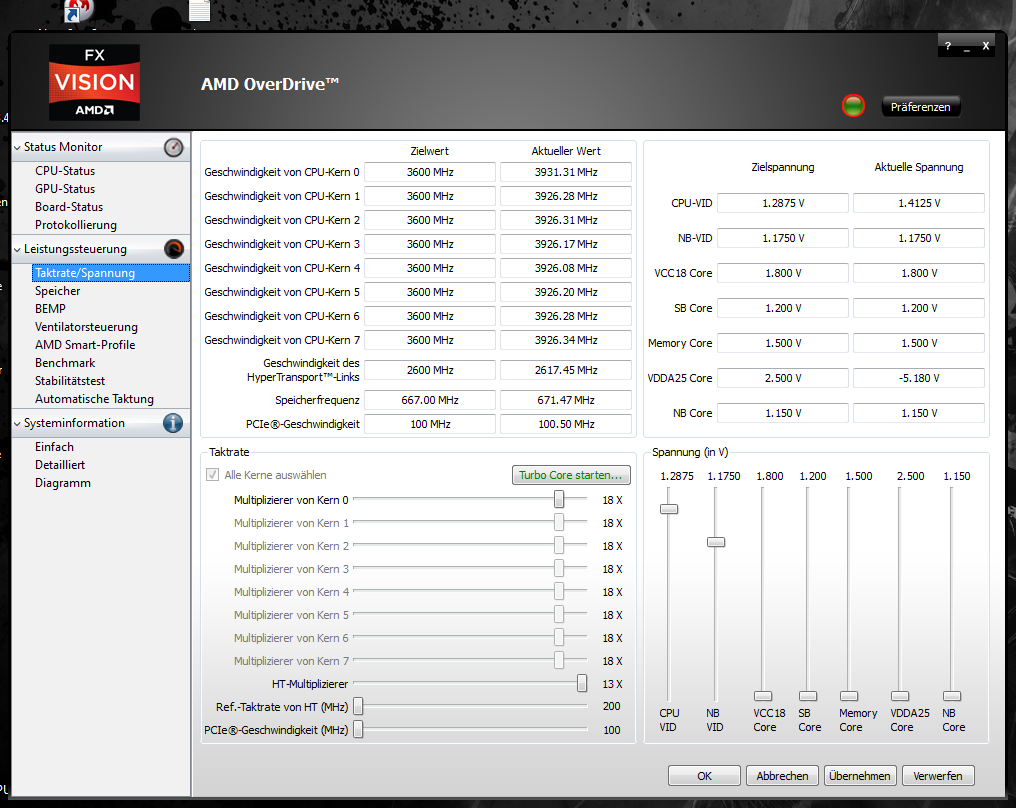This screenshot has height=808, width=1016.
Task: Click Multiplizierer von Kern 7 slider handle
Action: coord(559,660)
